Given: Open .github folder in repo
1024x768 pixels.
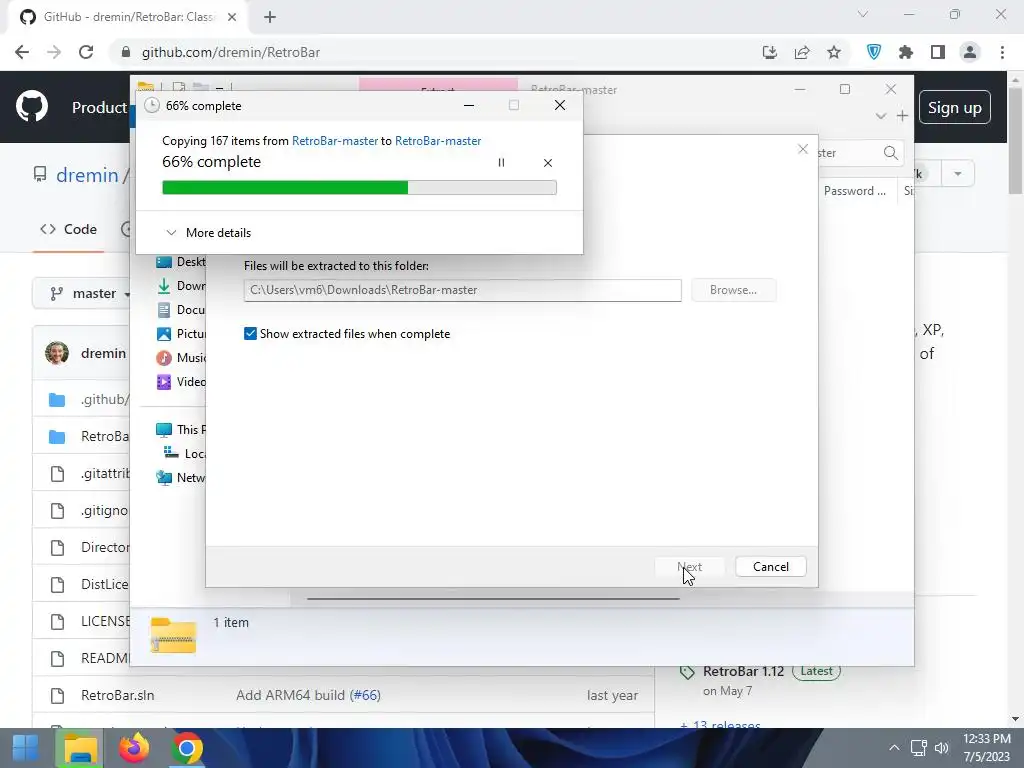Looking at the screenshot, I should pos(104,400).
